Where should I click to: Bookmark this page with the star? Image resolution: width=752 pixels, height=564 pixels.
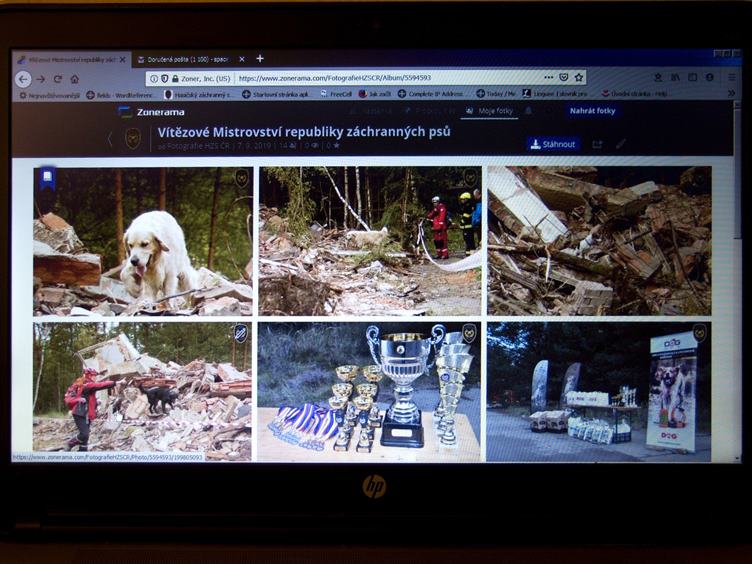click(579, 77)
